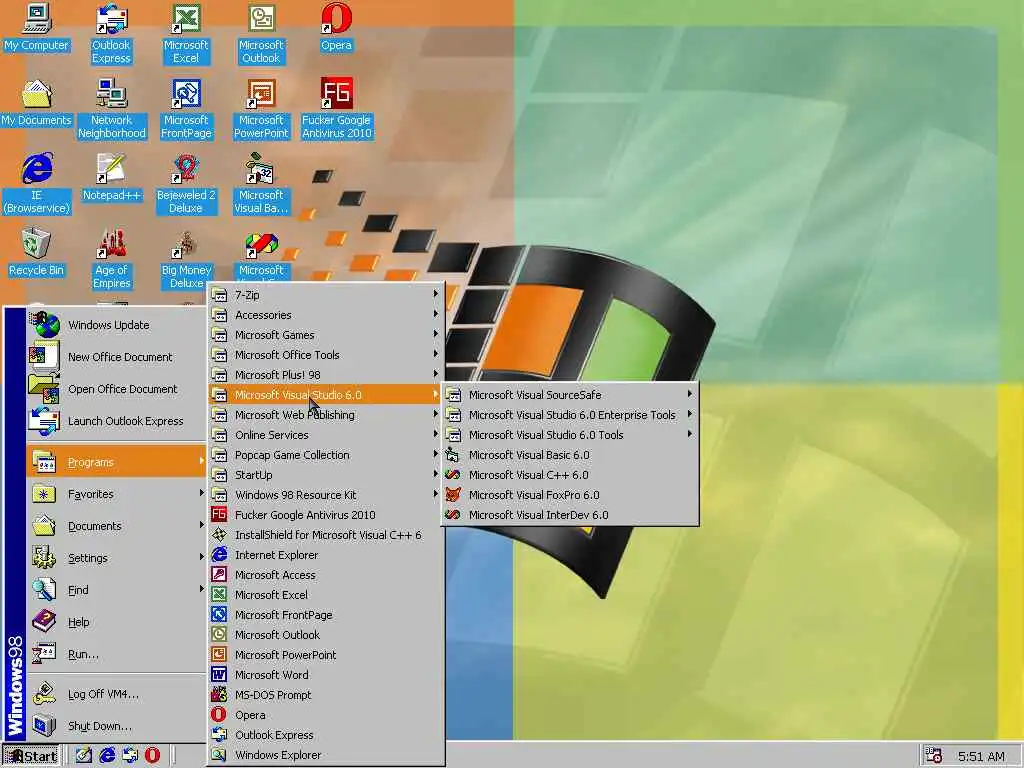Image resolution: width=1024 pixels, height=768 pixels.
Task: Launch Microsoft Visual Basic 6.0
Action: (569, 455)
